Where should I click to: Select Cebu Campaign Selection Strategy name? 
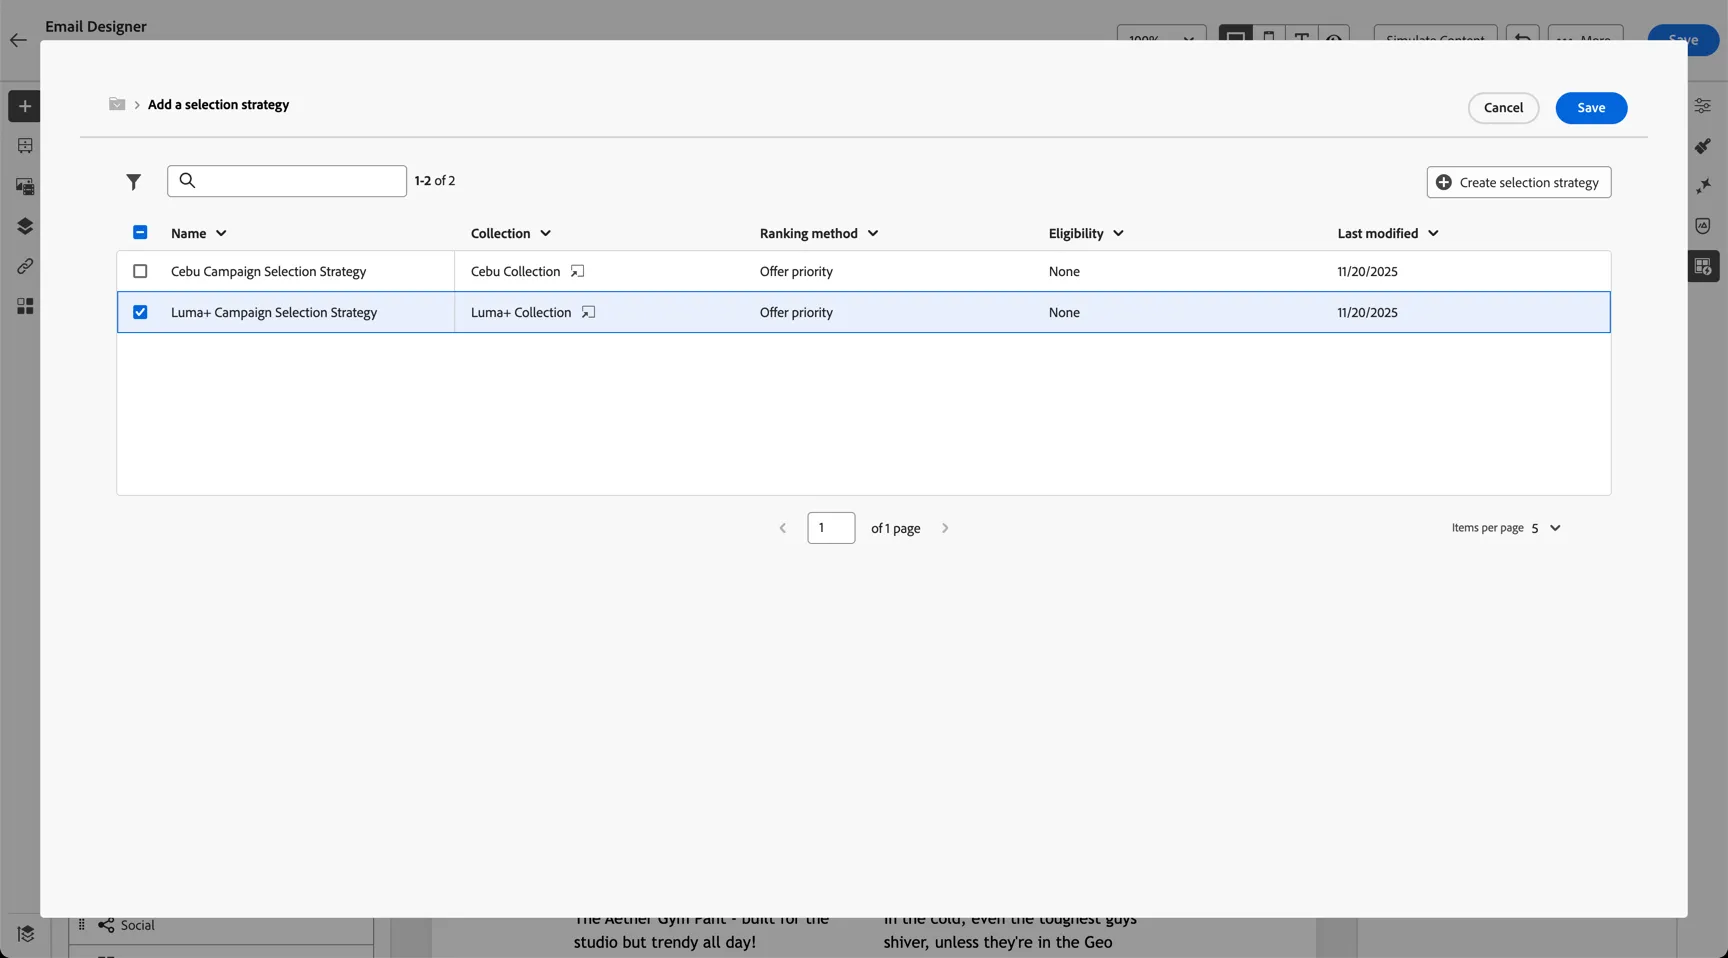point(268,271)
